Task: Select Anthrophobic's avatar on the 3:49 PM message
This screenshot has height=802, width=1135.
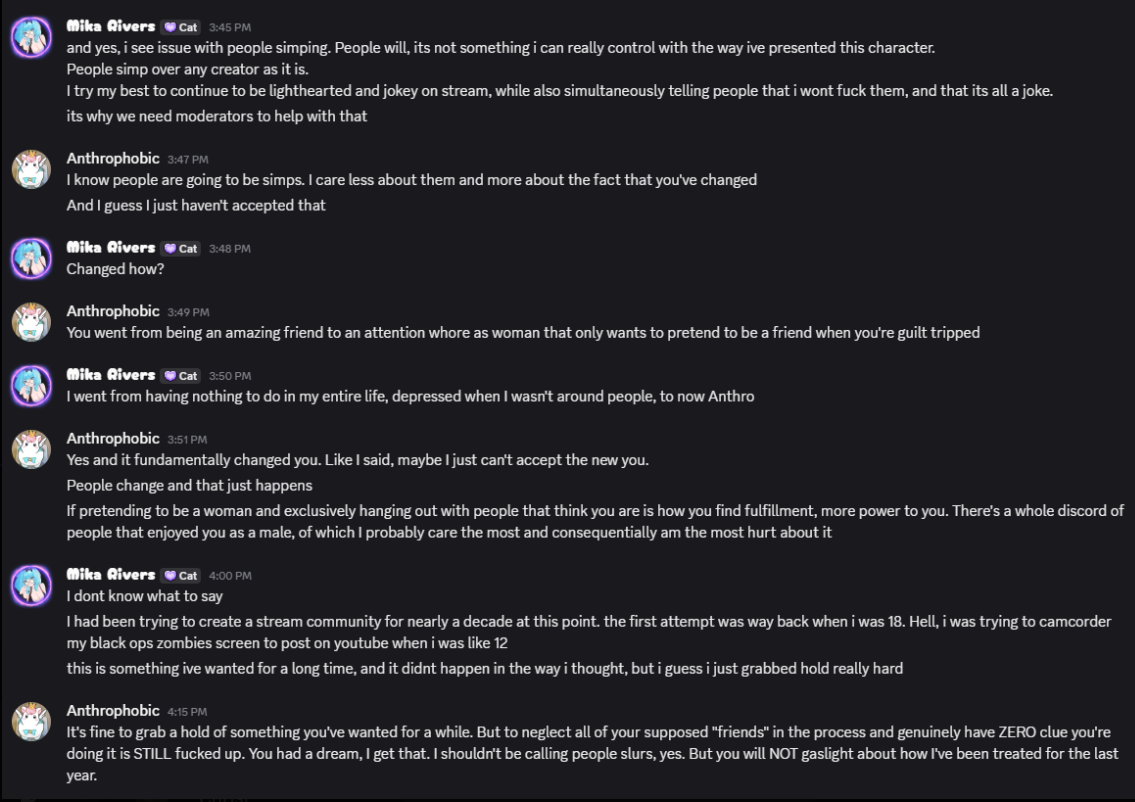Action: 31,322
